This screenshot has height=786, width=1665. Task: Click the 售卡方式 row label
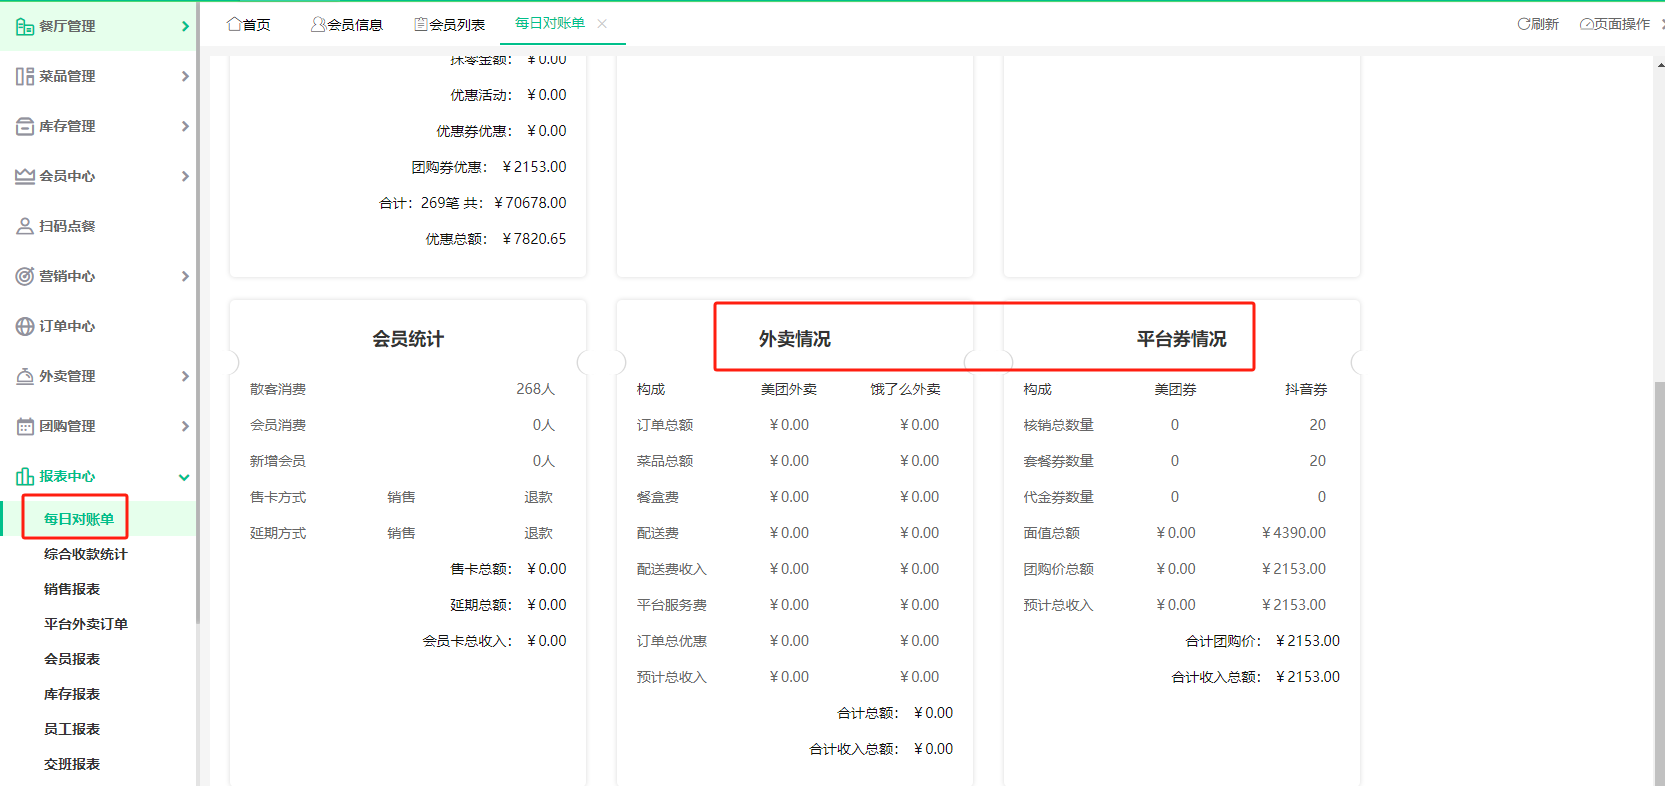point(278,497)
